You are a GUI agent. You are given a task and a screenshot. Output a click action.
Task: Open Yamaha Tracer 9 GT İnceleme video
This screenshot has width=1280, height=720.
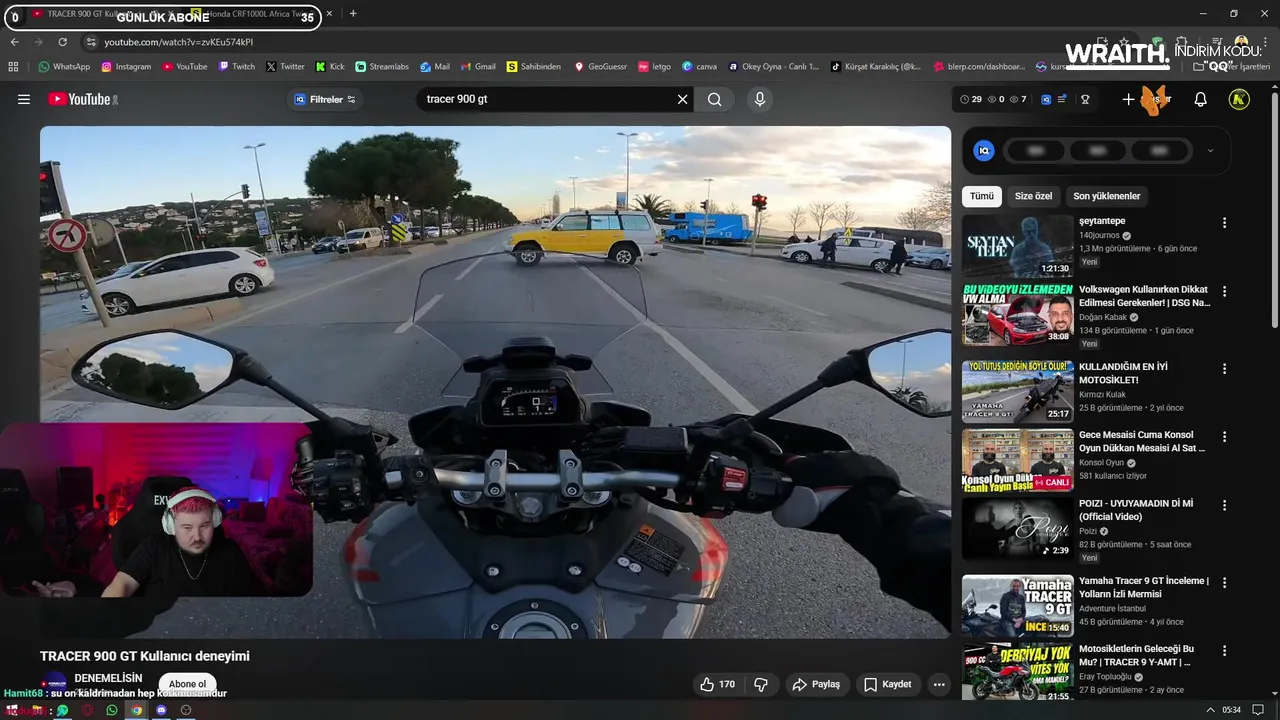click(1017, 605)
